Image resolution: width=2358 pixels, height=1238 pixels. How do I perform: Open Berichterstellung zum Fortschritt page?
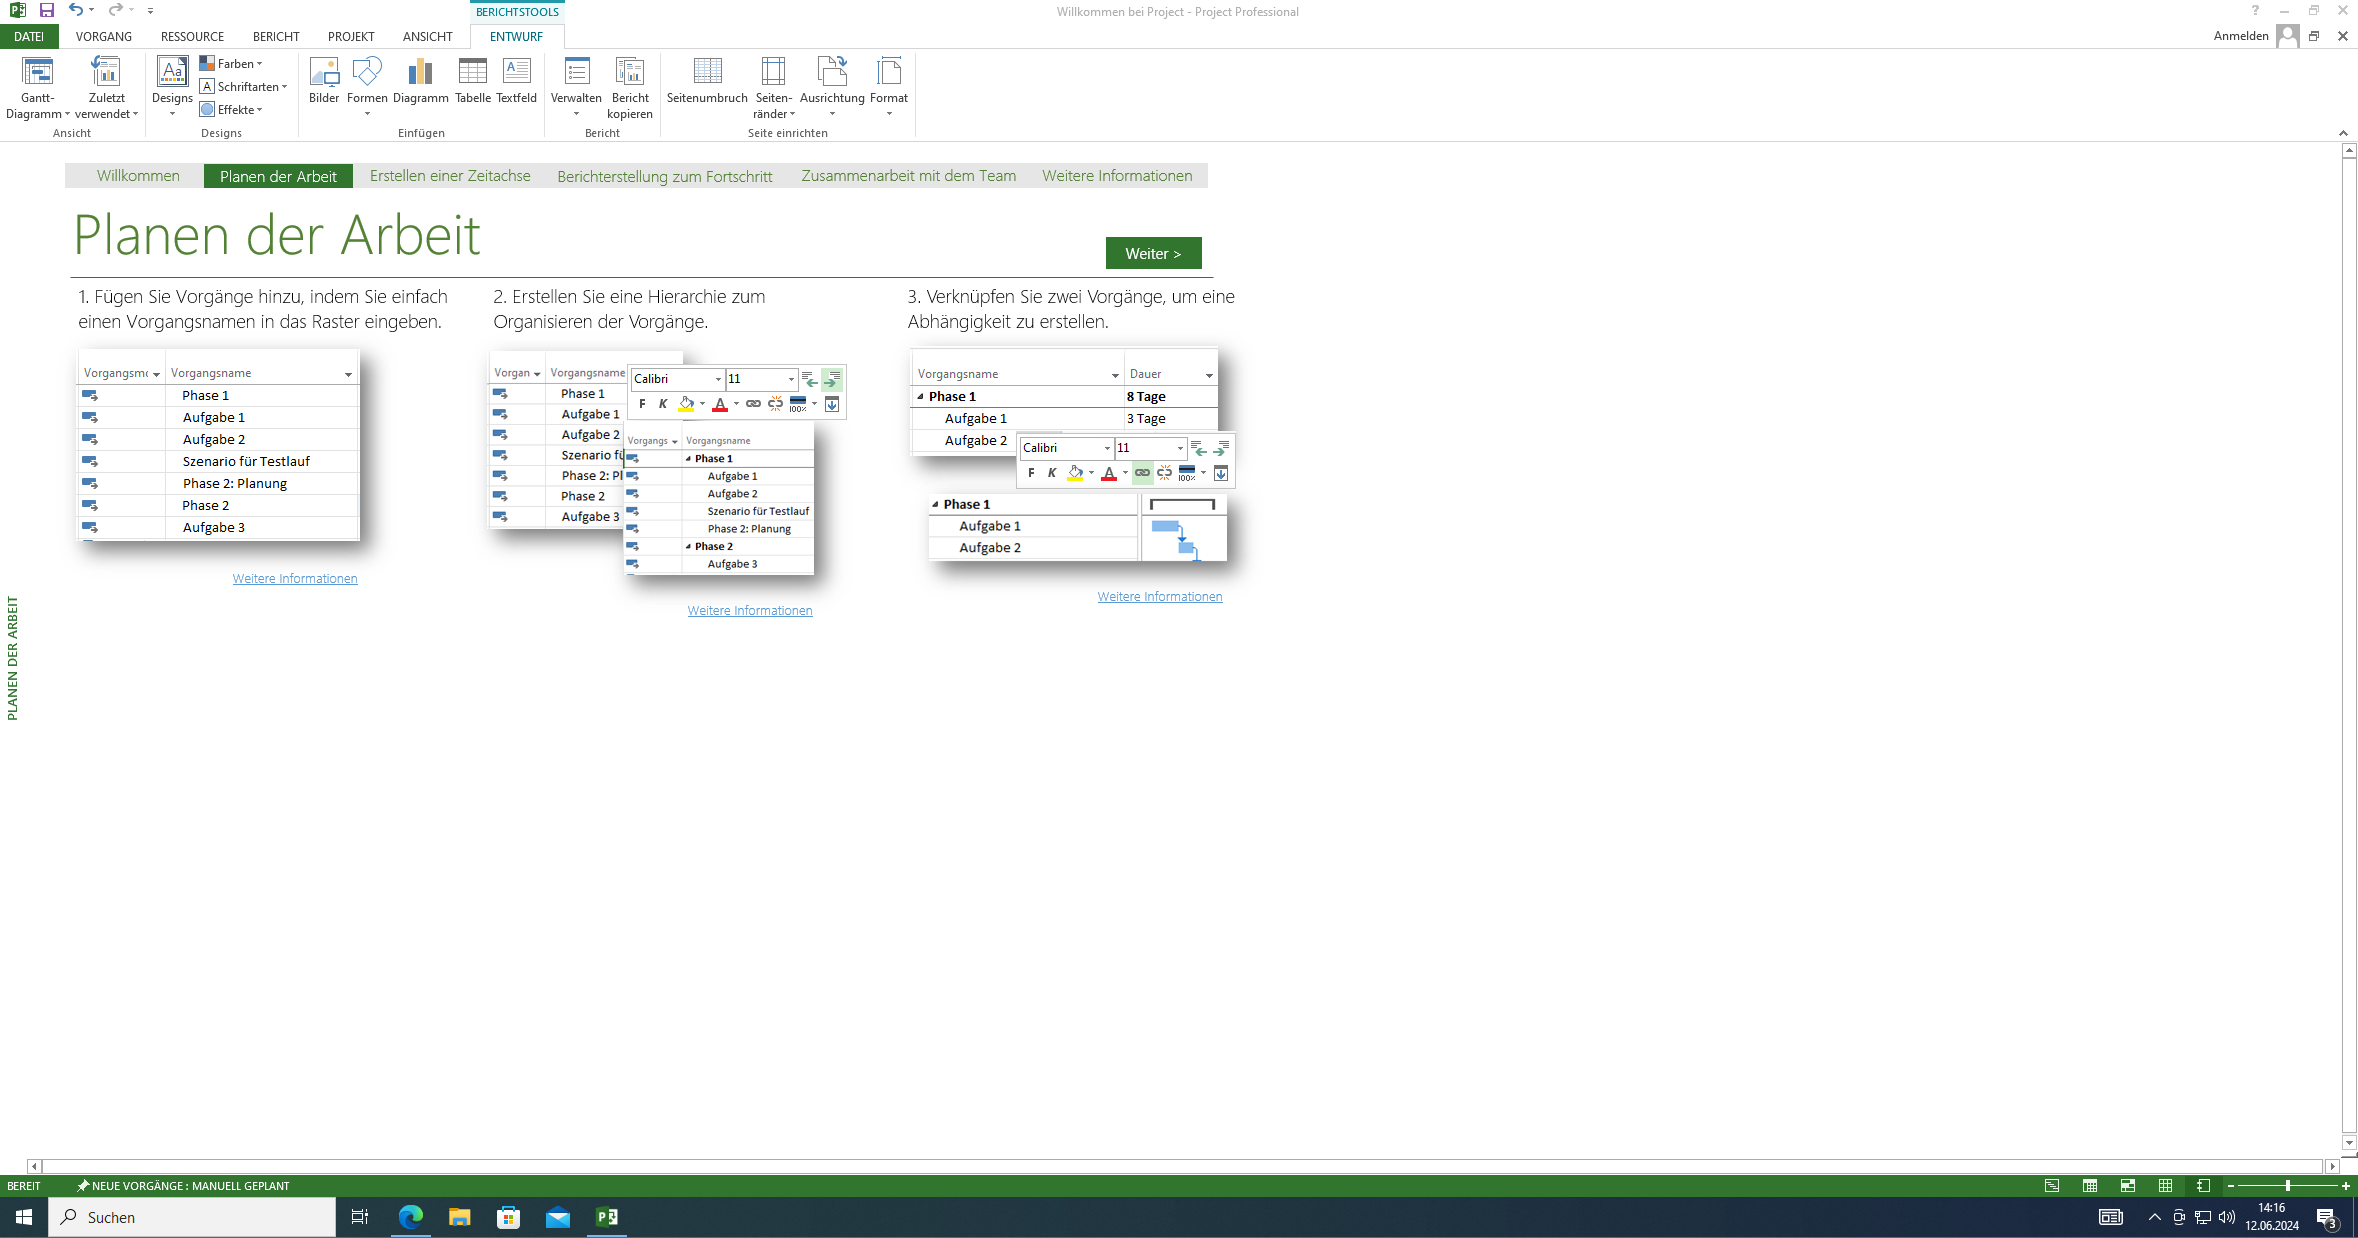coord(665,176)
